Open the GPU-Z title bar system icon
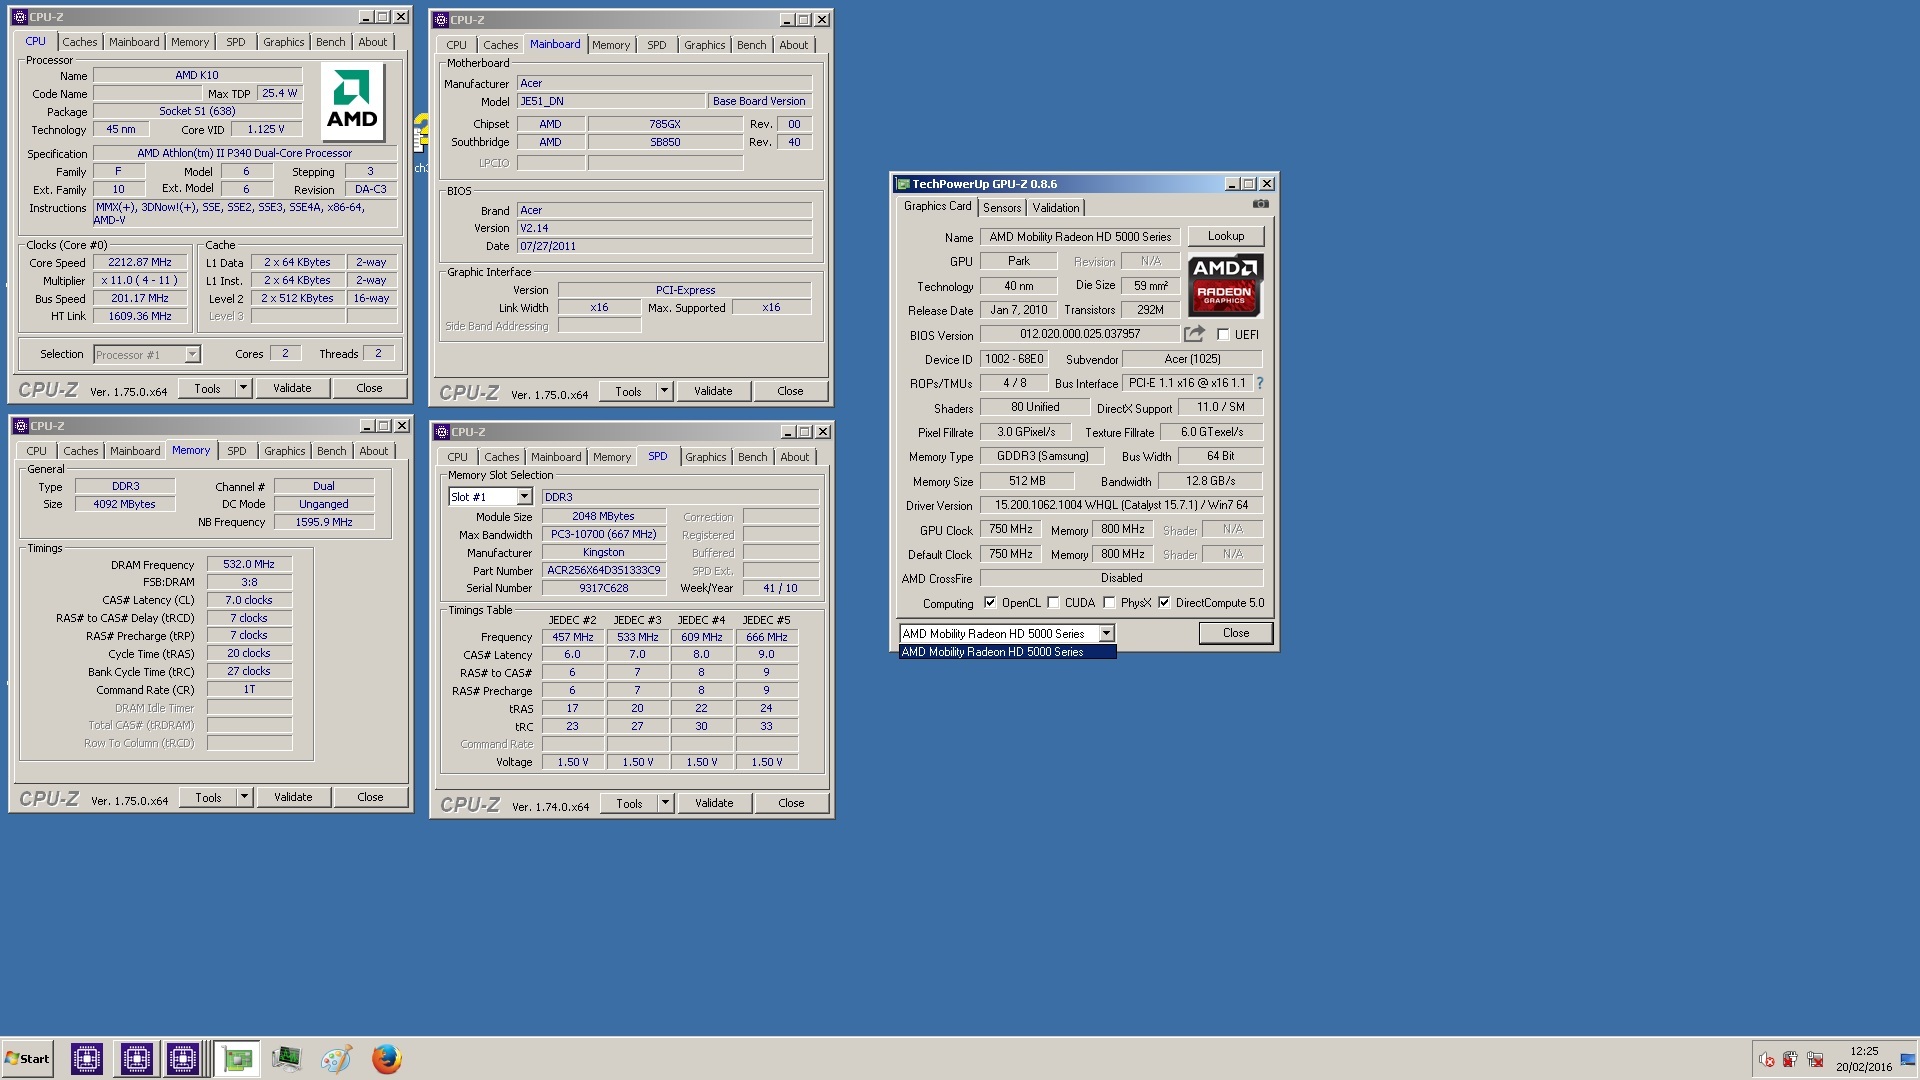 pyautogui.click(x=903, y=184)
